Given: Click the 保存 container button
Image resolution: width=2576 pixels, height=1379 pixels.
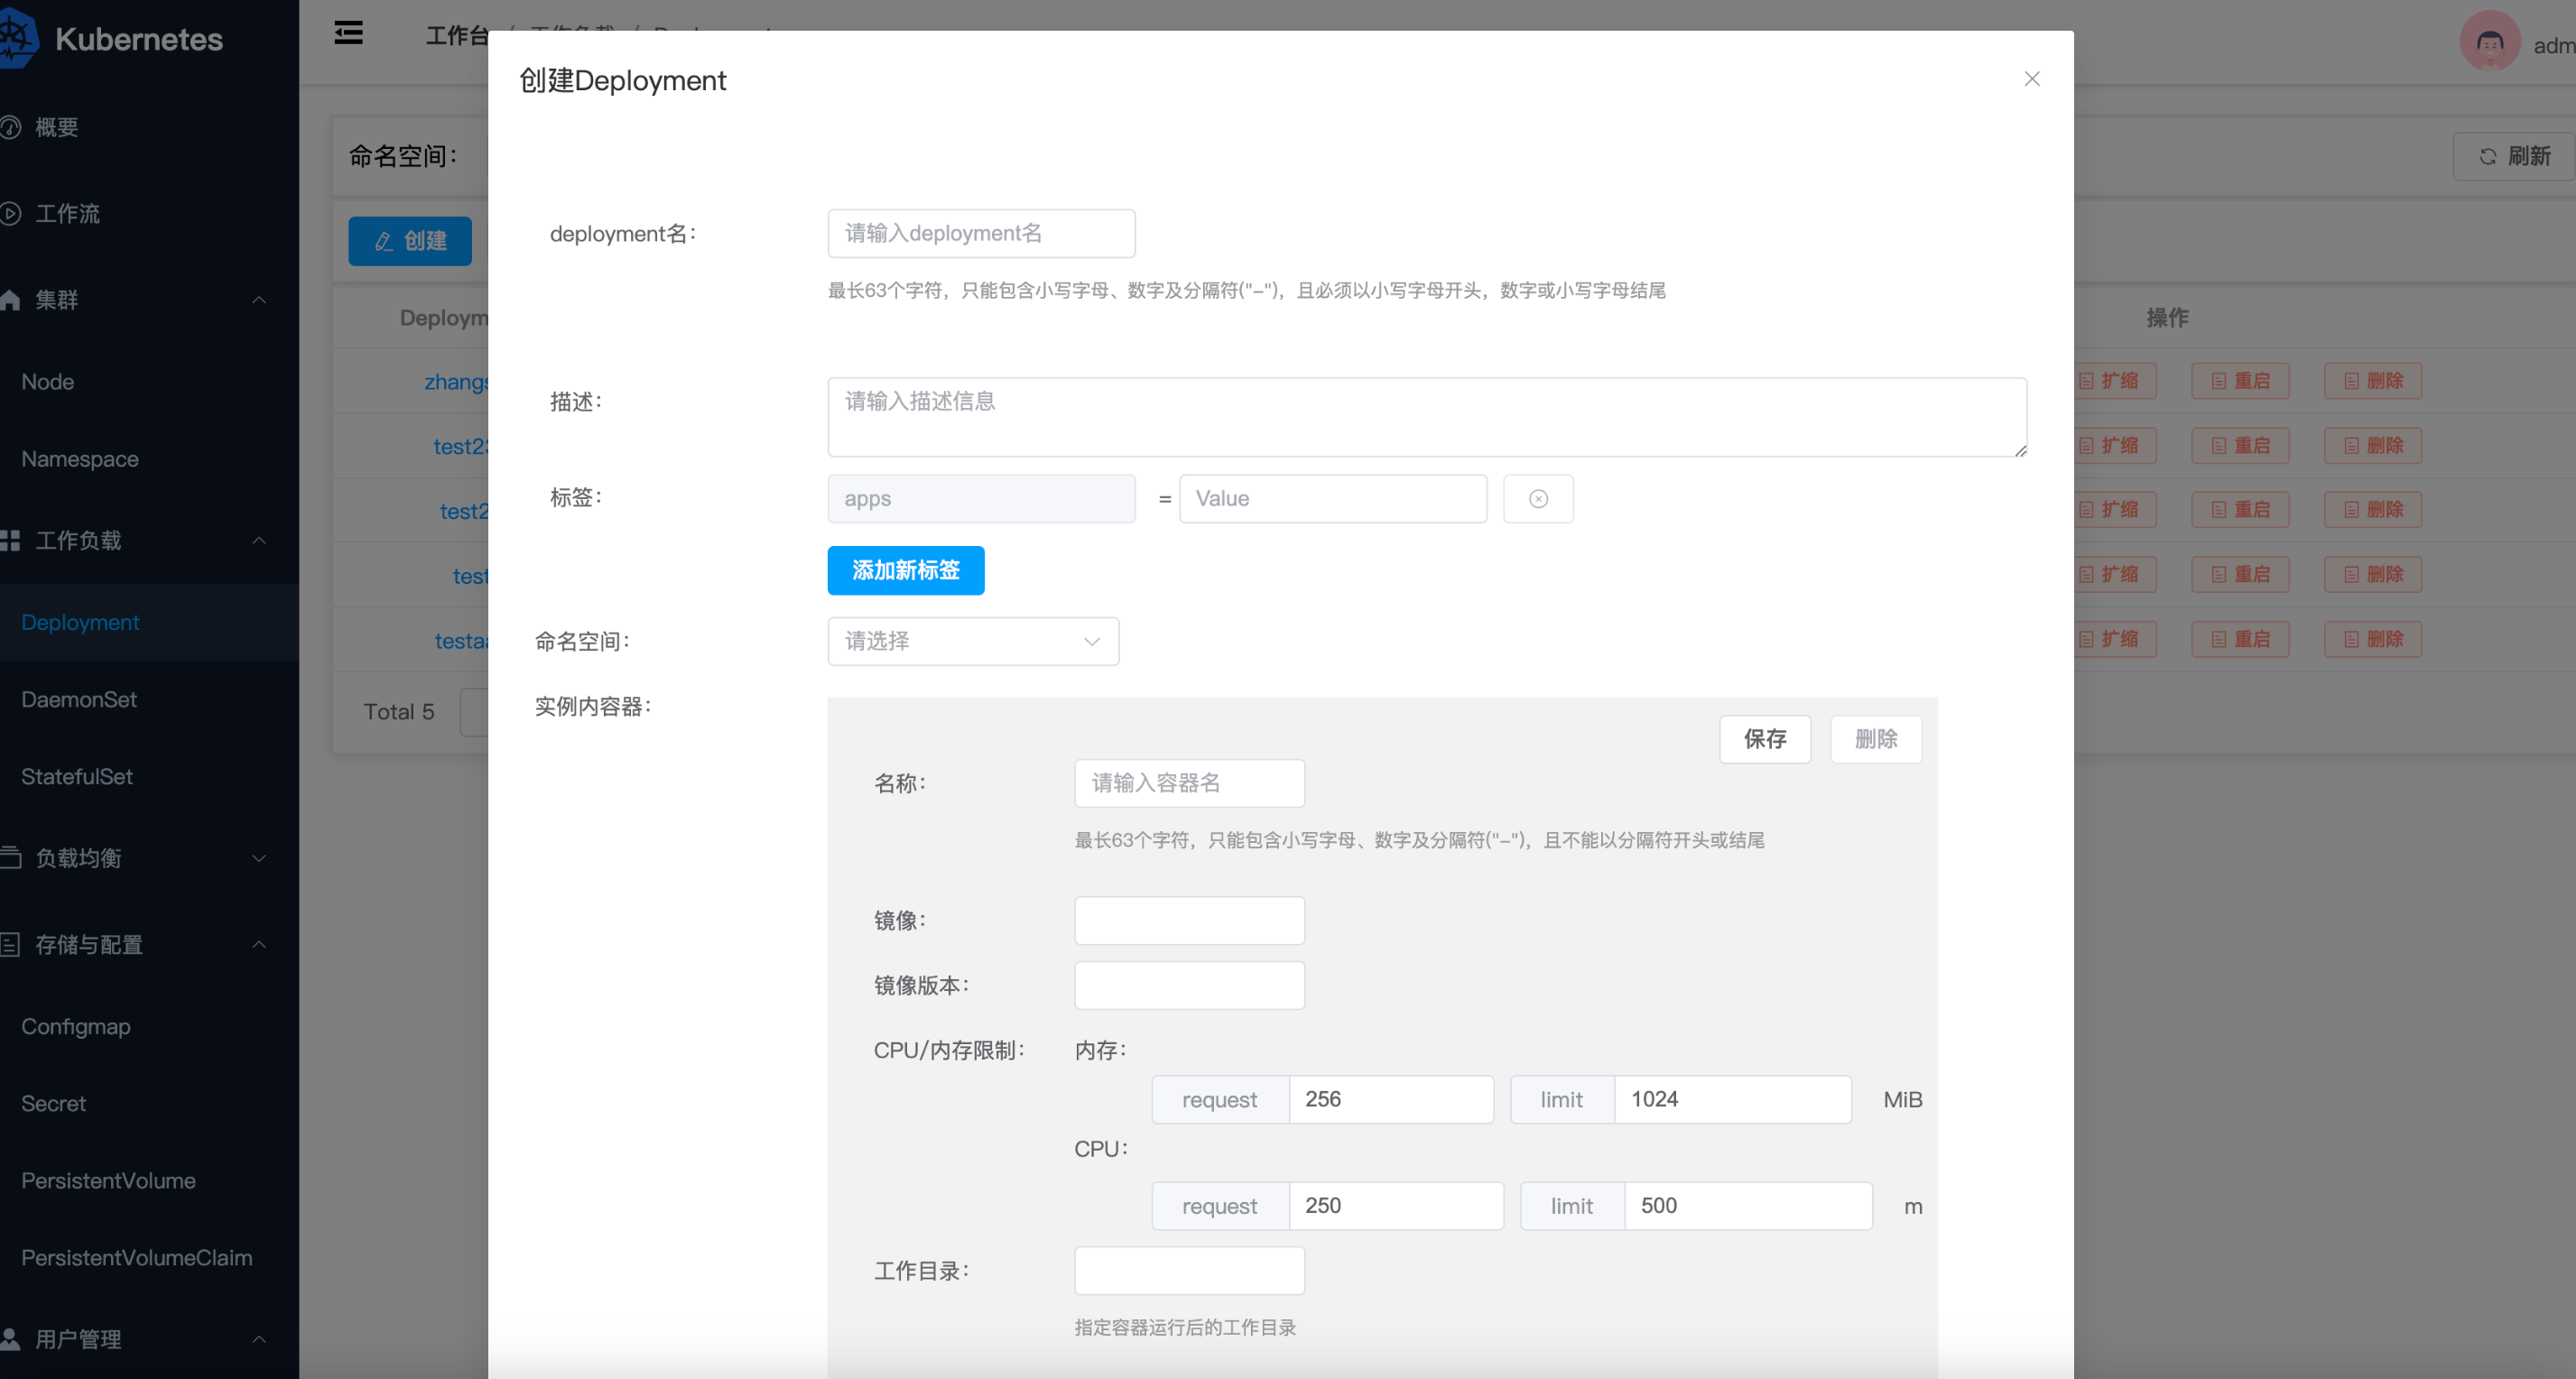Looking at the screenshot, I should point(1765,739).
